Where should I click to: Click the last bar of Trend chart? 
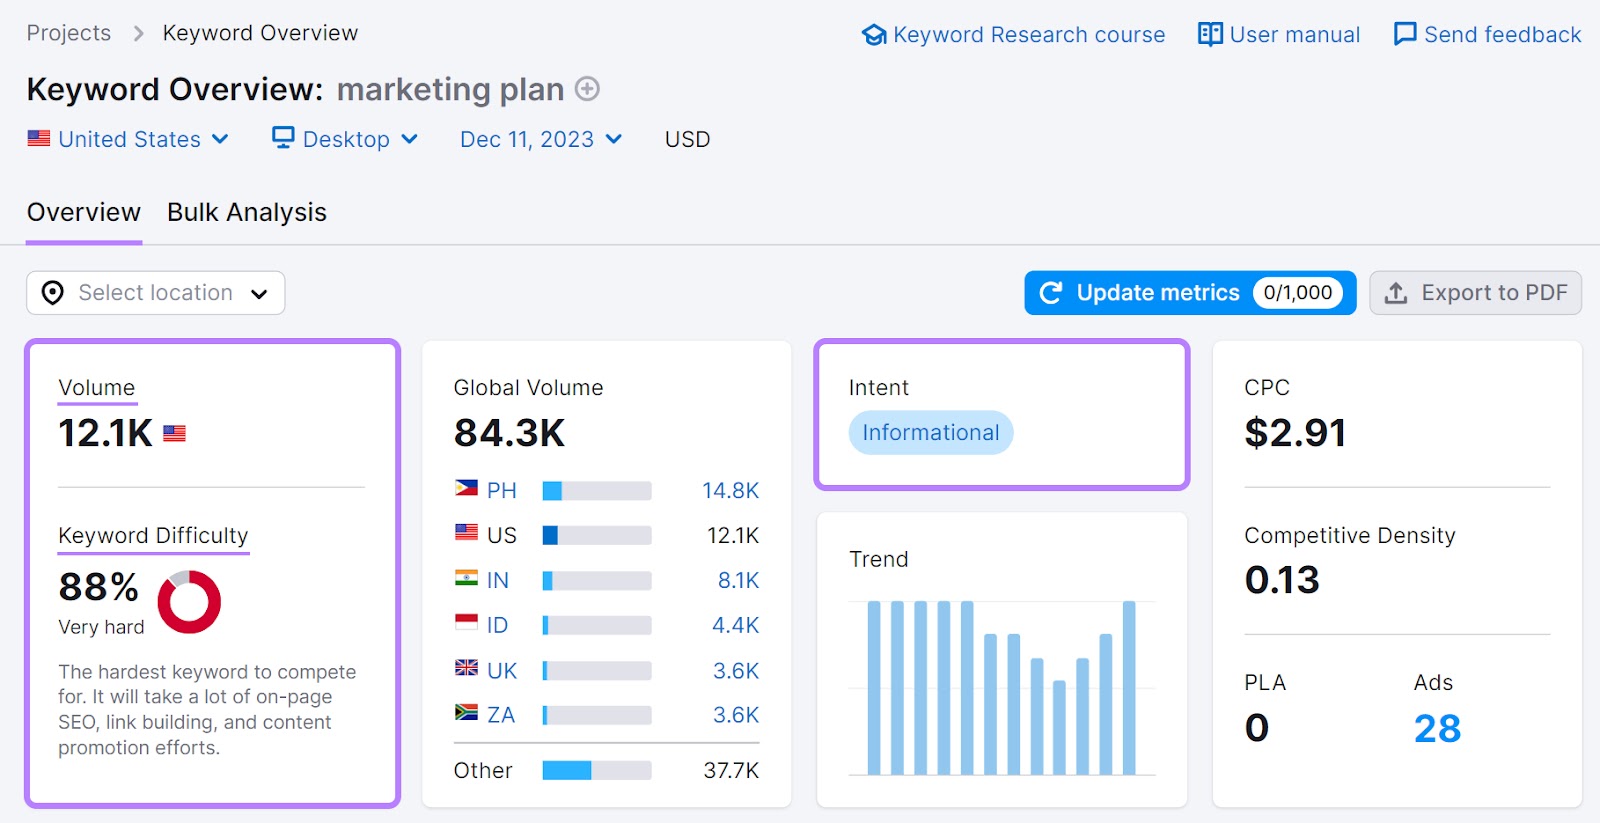(x=1129, y=688)
